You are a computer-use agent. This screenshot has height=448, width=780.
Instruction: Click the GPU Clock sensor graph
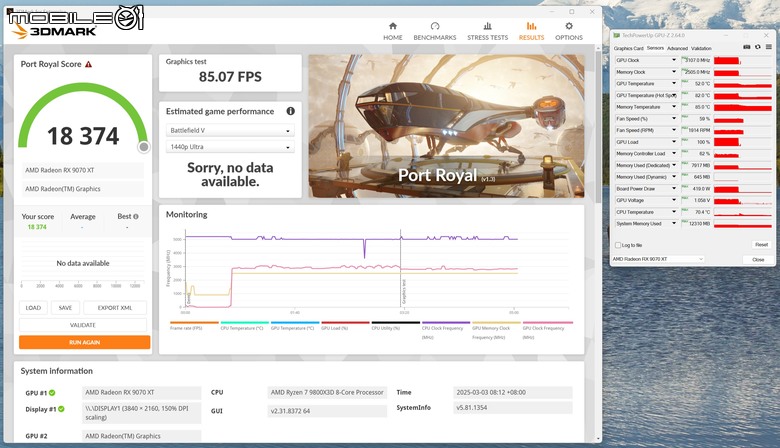click(x=743, y=60)
